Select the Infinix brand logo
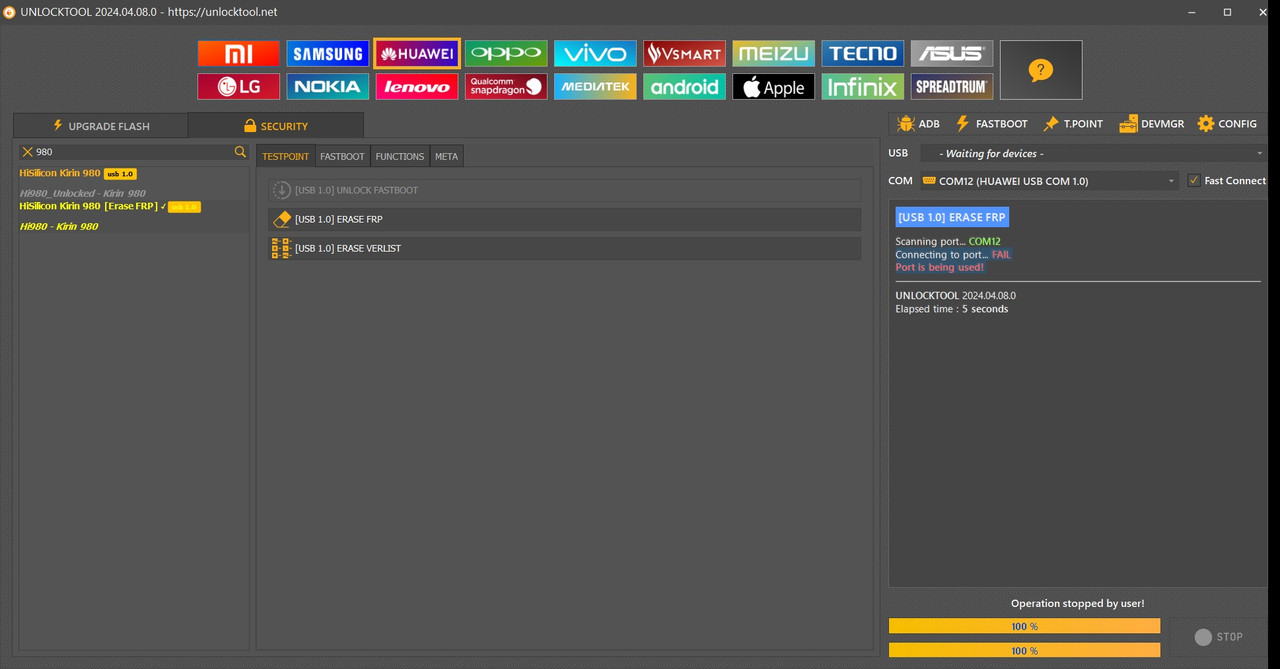Viewport: 1280px width, 669px height. click(x=863, y=87)
